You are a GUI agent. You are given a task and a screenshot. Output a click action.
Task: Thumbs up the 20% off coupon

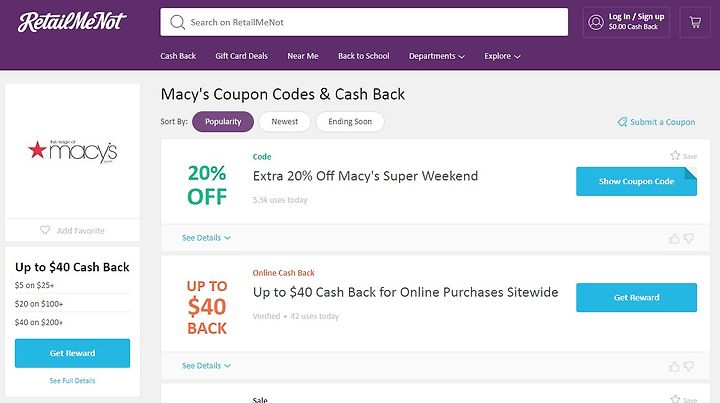click(674, 238)
